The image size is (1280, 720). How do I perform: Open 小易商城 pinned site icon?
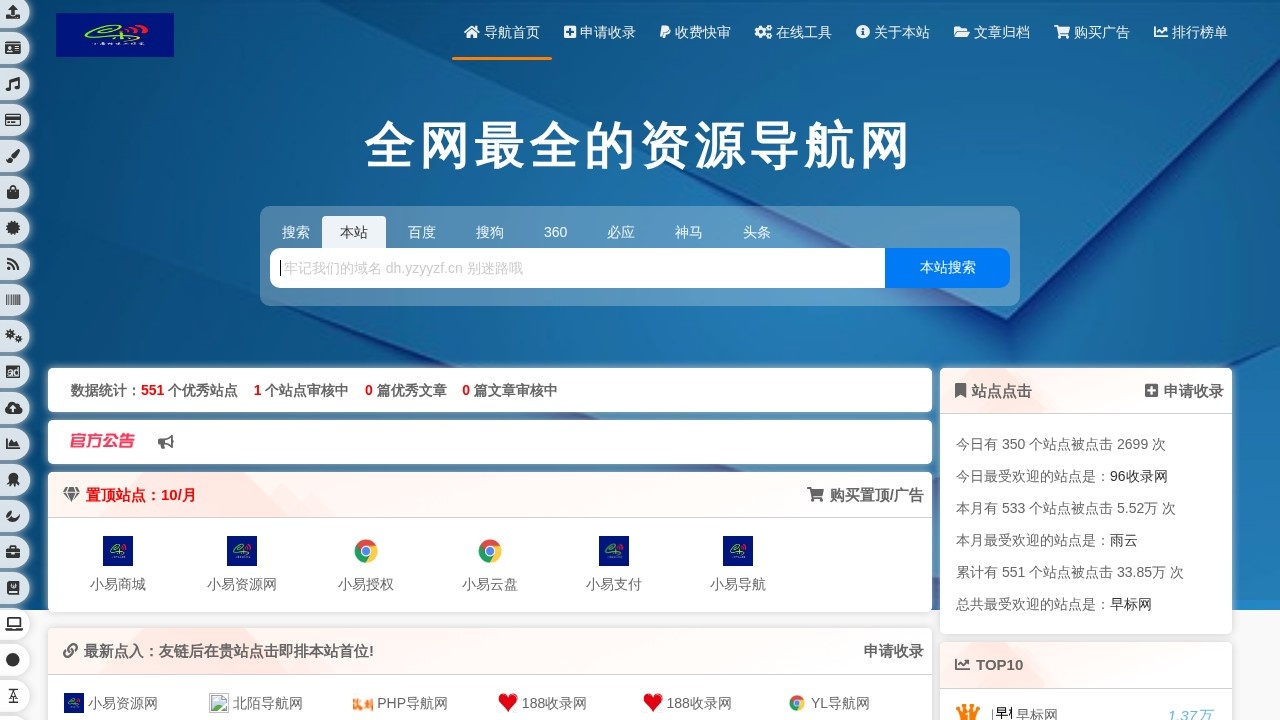[x=118, y=551]
